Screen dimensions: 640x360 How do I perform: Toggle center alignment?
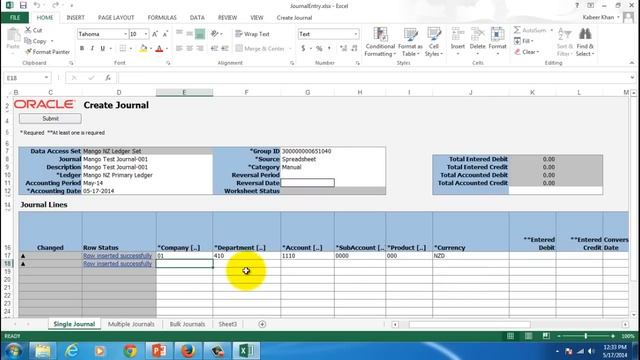(189, 49)
